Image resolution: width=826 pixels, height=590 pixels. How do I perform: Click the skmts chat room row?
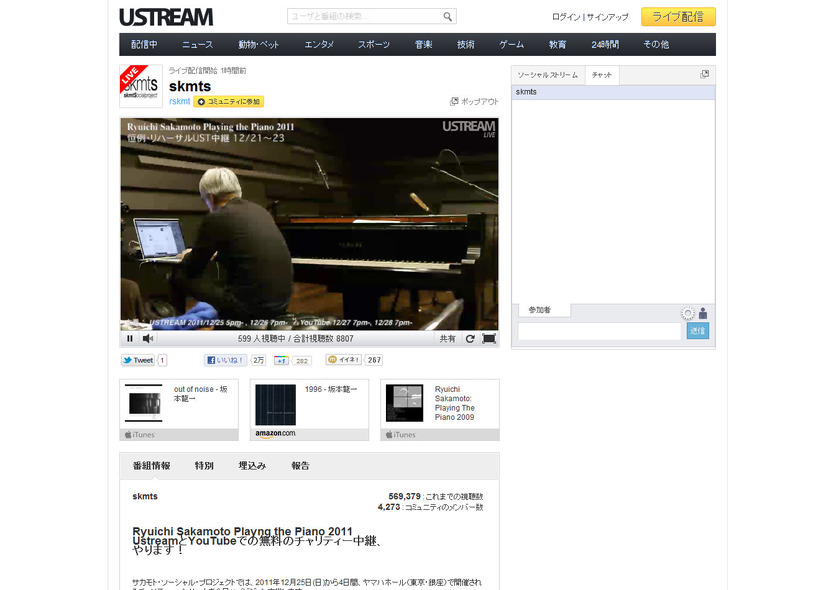[x=613, y=92]
